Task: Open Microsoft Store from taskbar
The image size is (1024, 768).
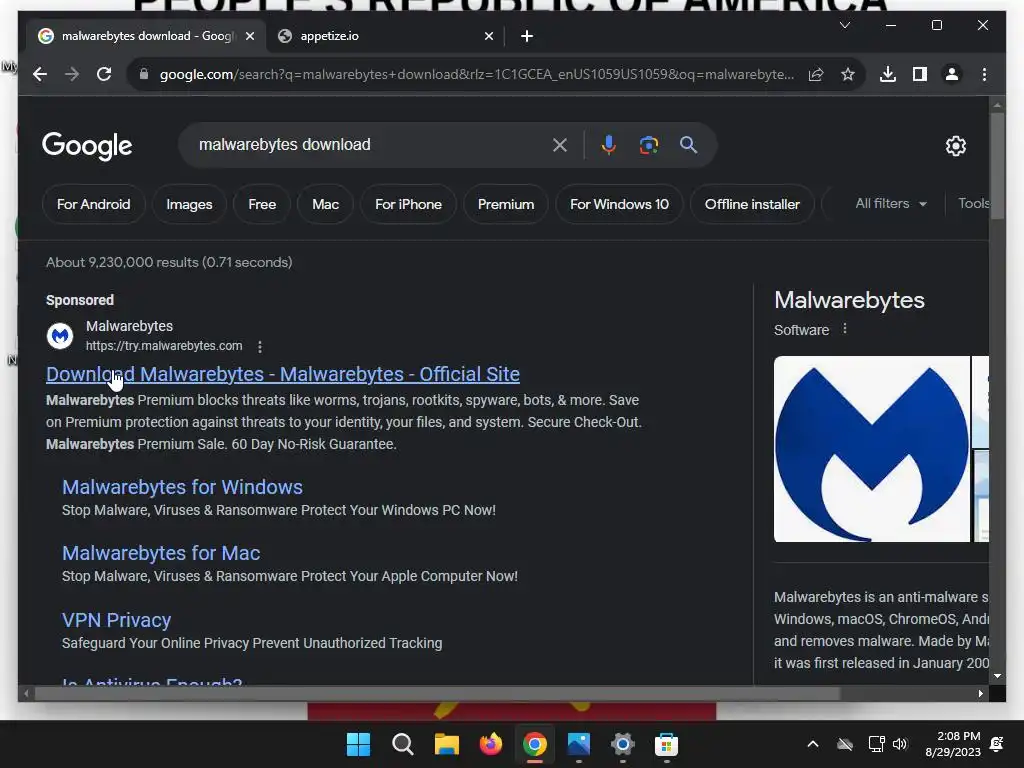Action: (666, 744)
